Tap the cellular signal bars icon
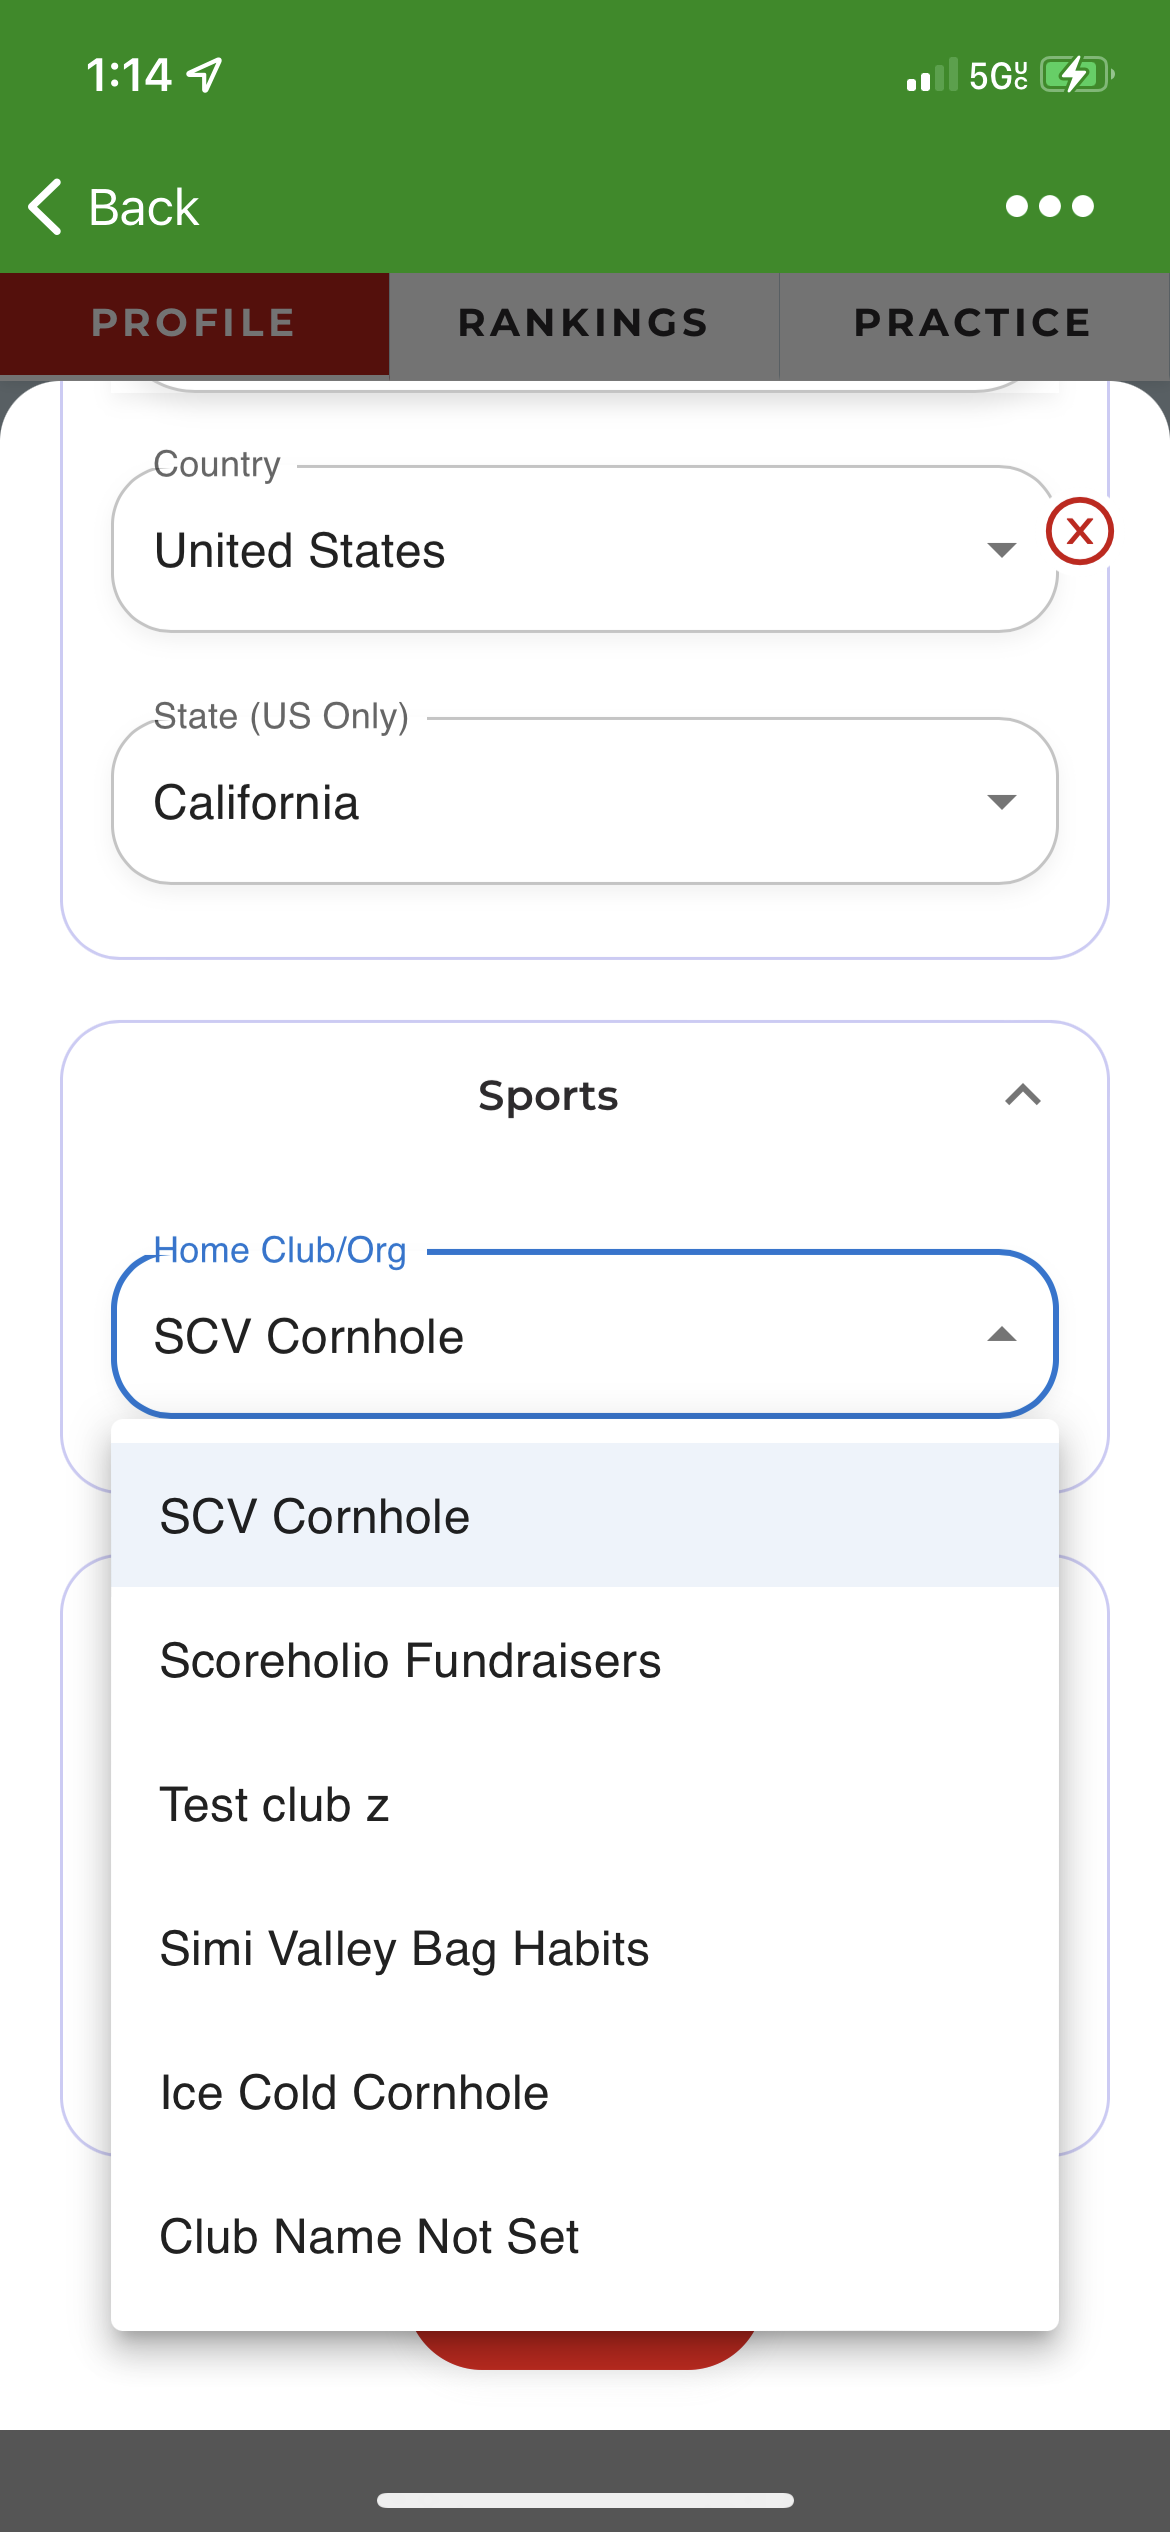Viewport: 1170px width, 2532px height. click(931, 76)
